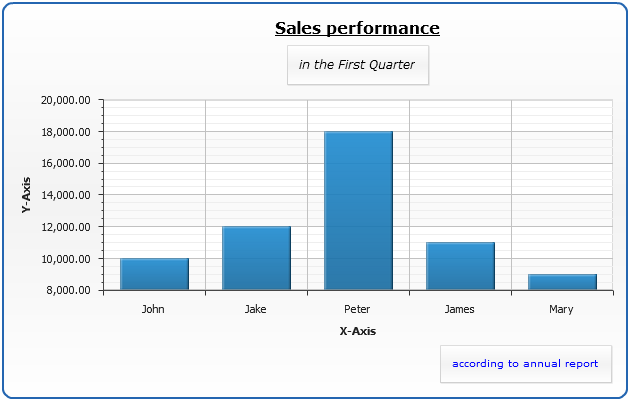Select John's blue bar in the chart
This screenshot has width=630, height=401.
coord(154,275)
